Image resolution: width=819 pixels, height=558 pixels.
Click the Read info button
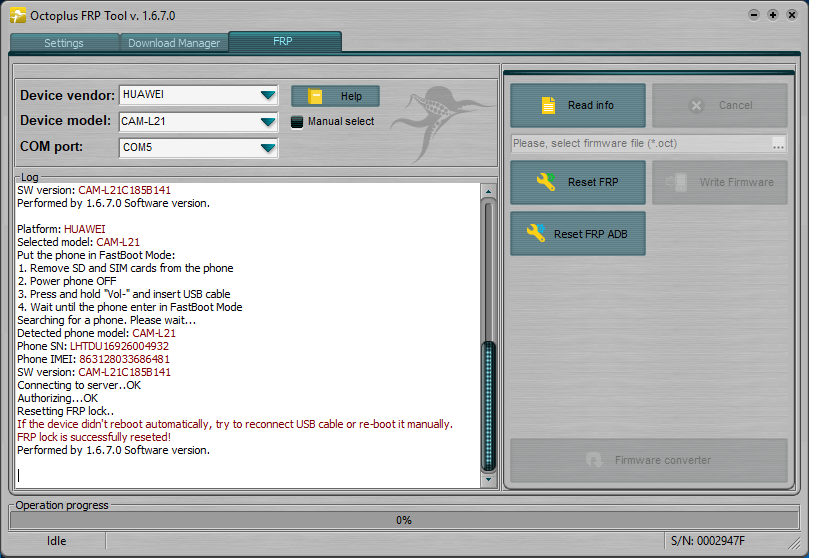[578, 106]
